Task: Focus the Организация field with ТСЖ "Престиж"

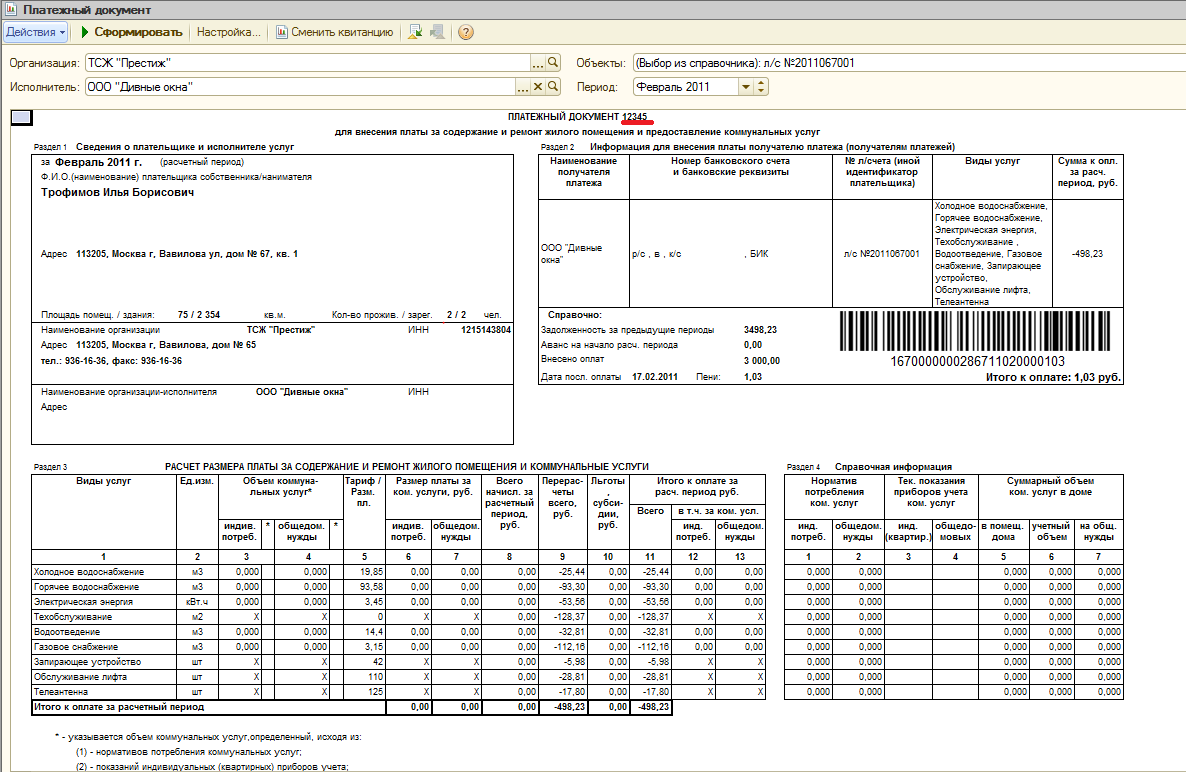Action: tap(307, 63)
